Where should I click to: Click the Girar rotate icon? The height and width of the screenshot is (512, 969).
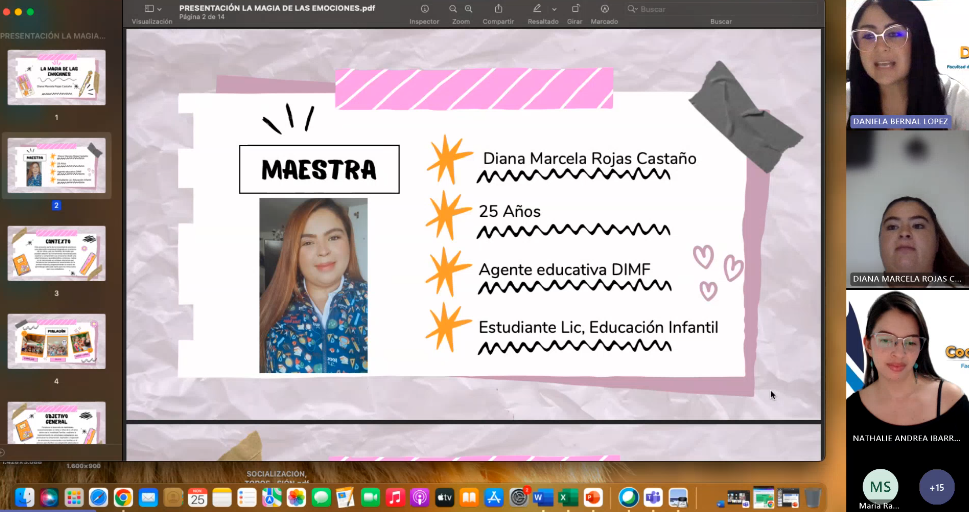[575, 9]
